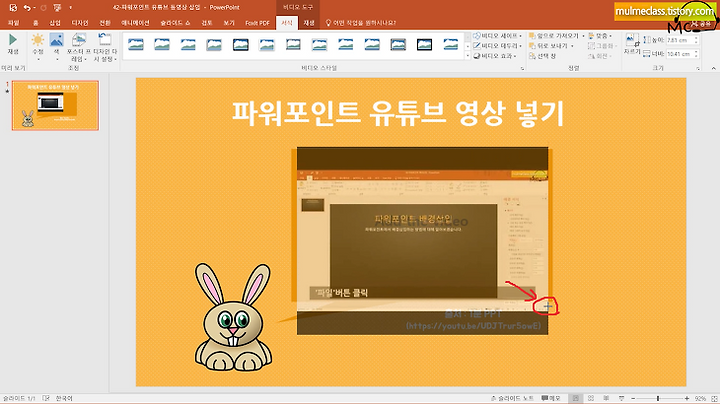Select the rabbit picture on slide

(x=233, y=317)
